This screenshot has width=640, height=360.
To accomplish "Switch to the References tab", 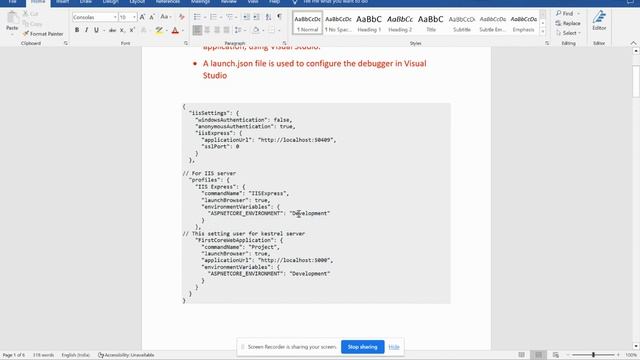I will click(167, 2).
